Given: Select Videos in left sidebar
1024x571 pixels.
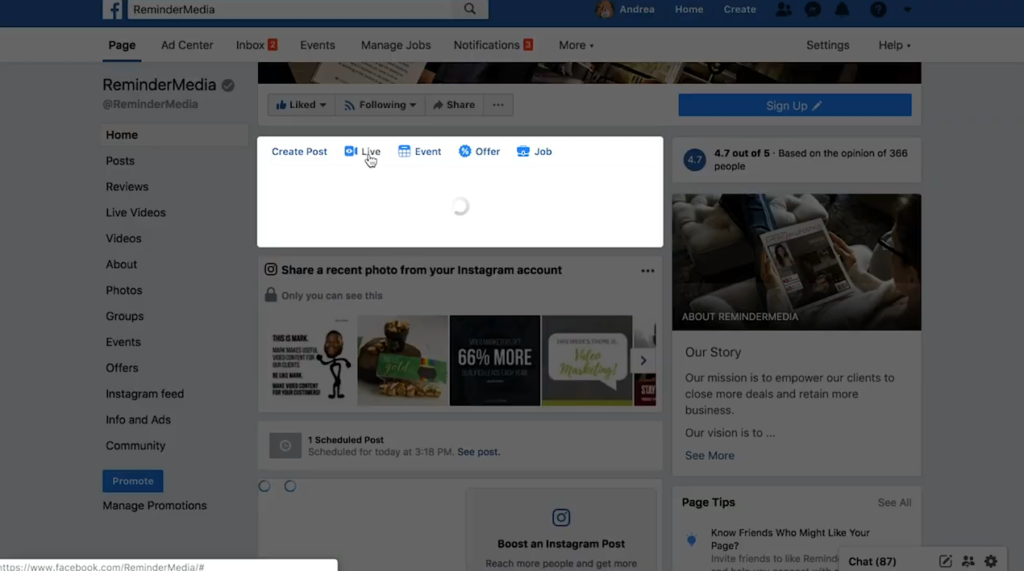Looking at the screenshot, I should [123, 238].
